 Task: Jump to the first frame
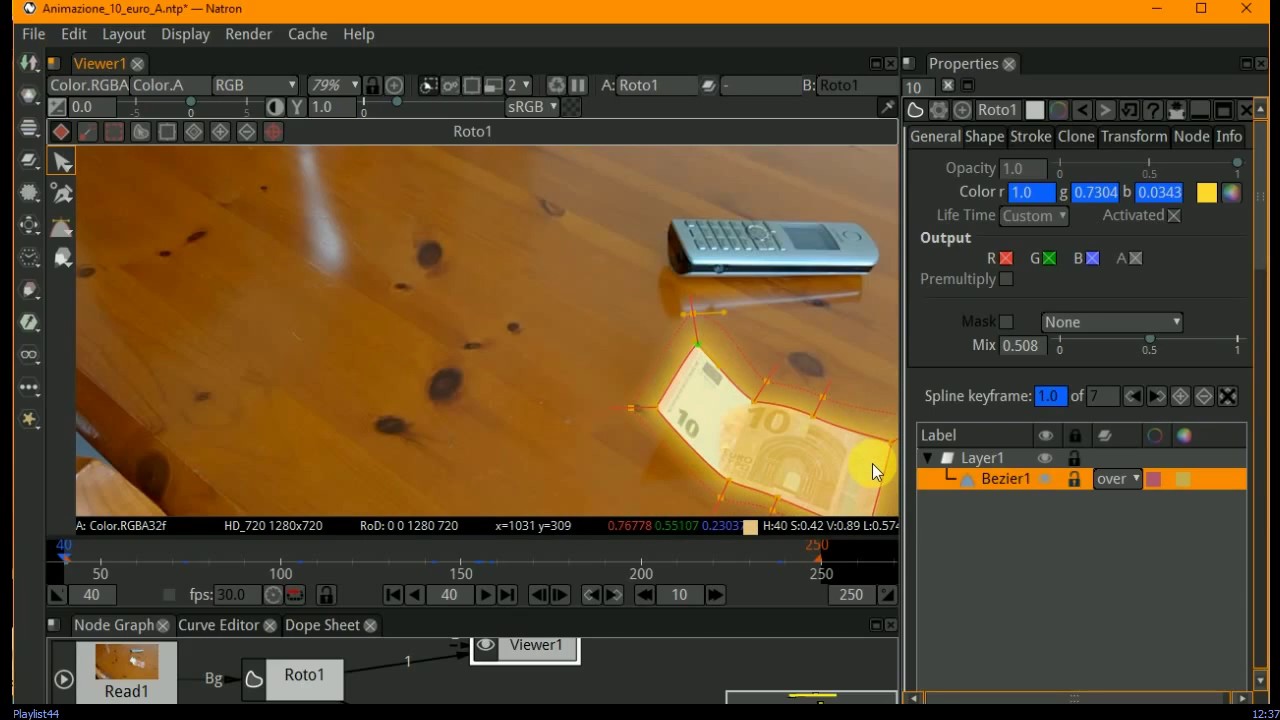[x=393, y=595]
